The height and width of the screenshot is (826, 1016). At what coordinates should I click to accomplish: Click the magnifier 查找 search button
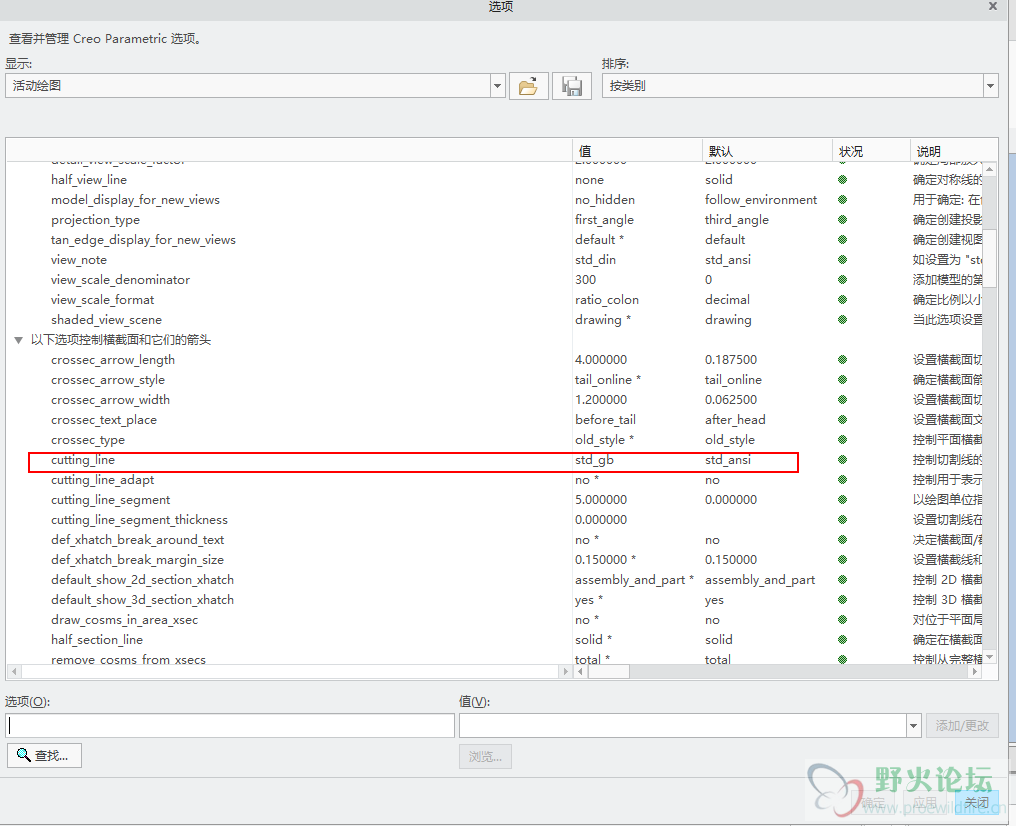click(x=44, y=755)
